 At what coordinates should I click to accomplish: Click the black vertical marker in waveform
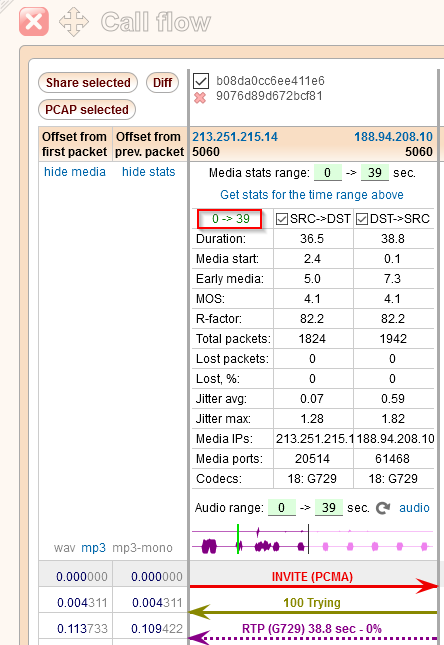[x=308, y=539]
